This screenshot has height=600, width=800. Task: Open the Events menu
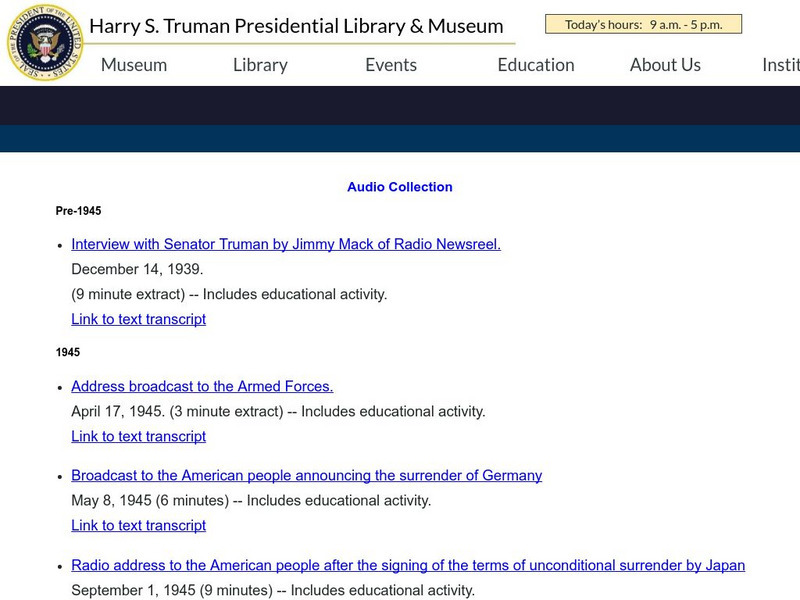point(391,64)
